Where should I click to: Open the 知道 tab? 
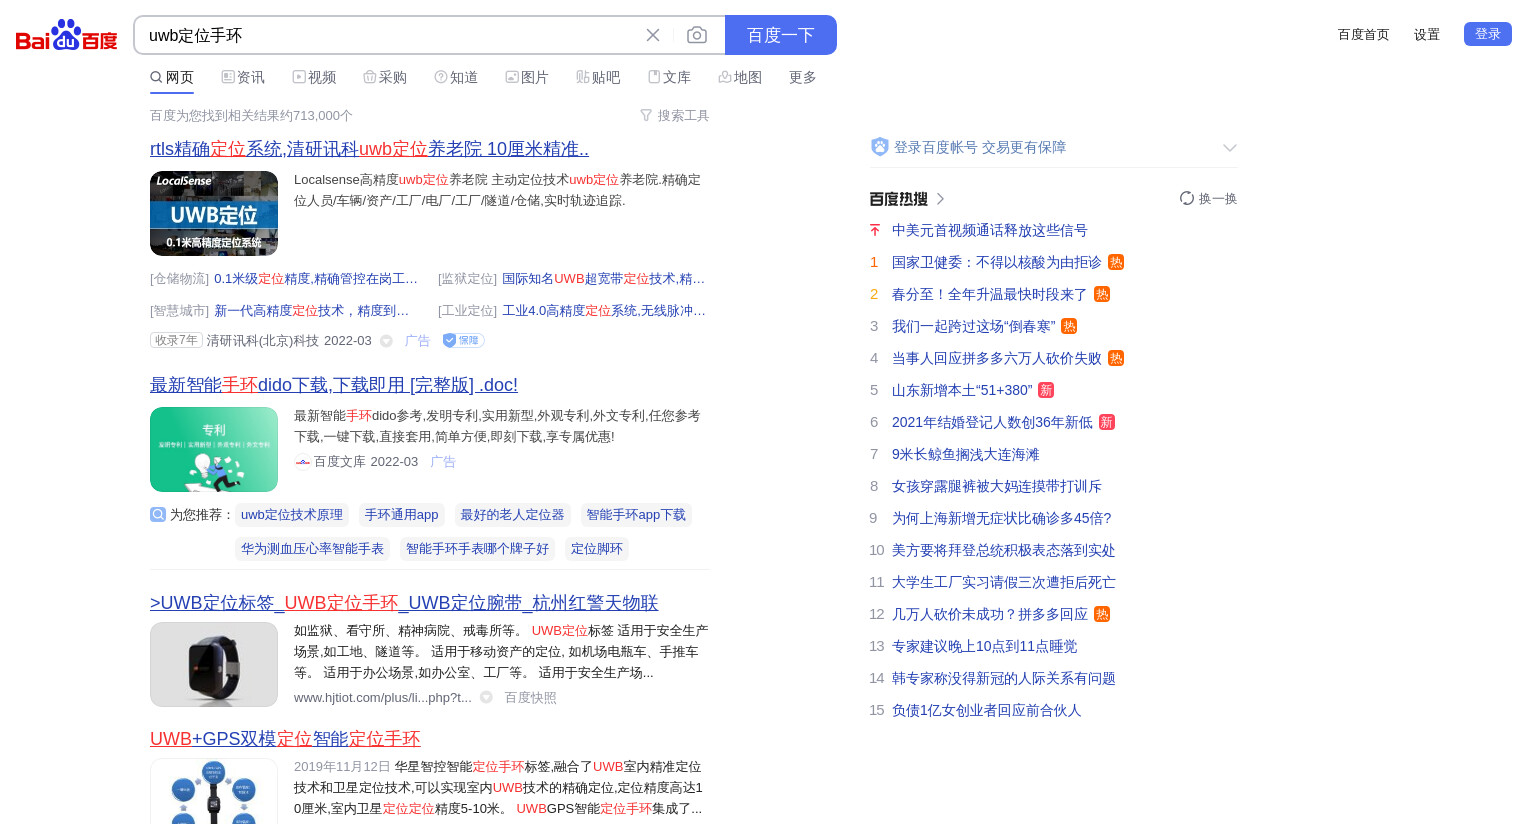pos(456,77)
